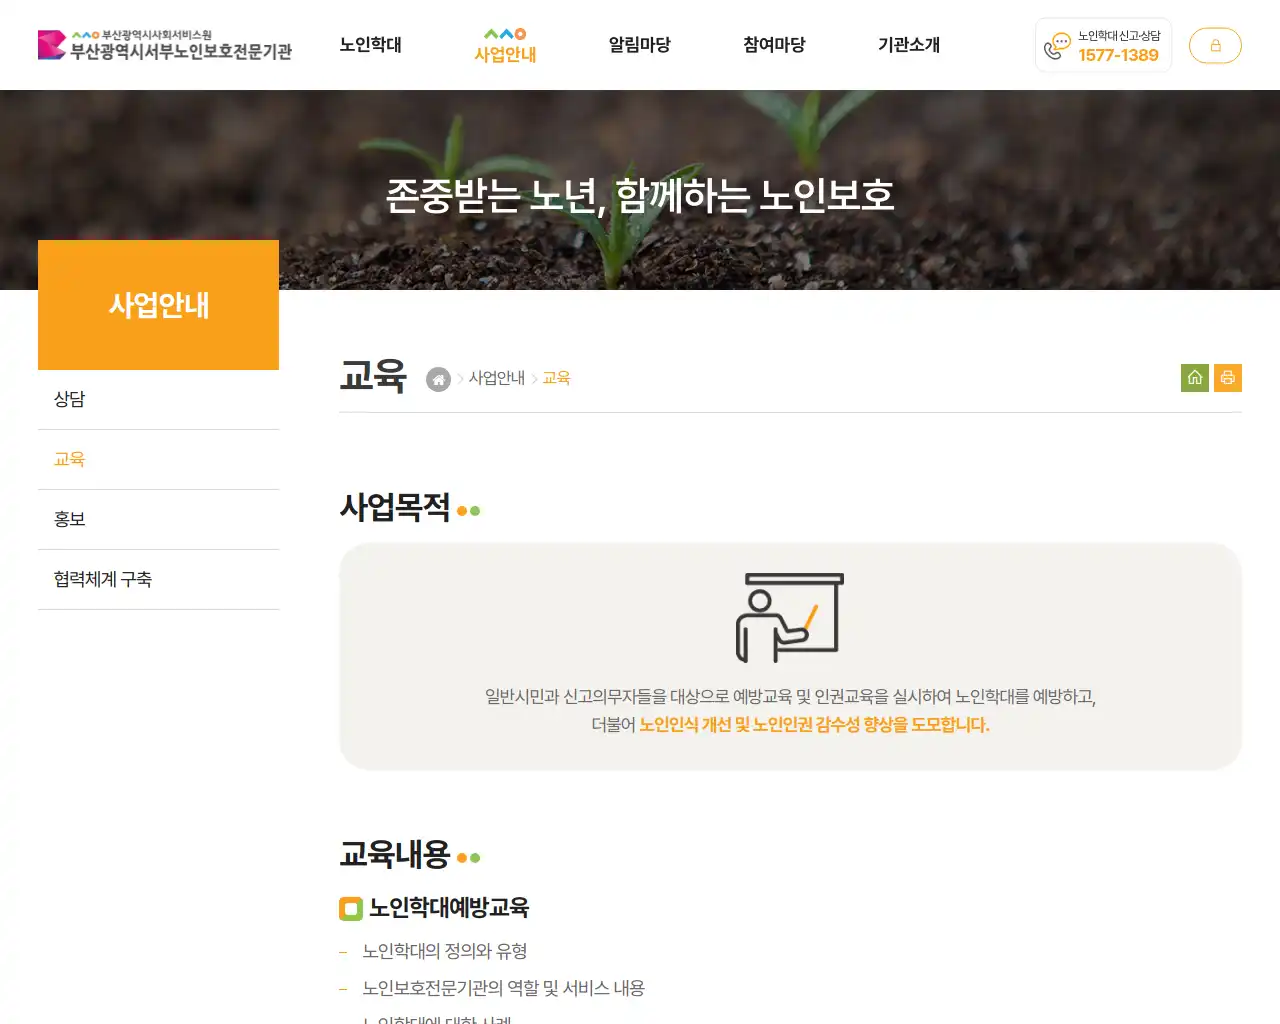1280x1024 pixels.
Task: Click 사업안내 in the breadcrumb trail
Action: coord(497,378)
